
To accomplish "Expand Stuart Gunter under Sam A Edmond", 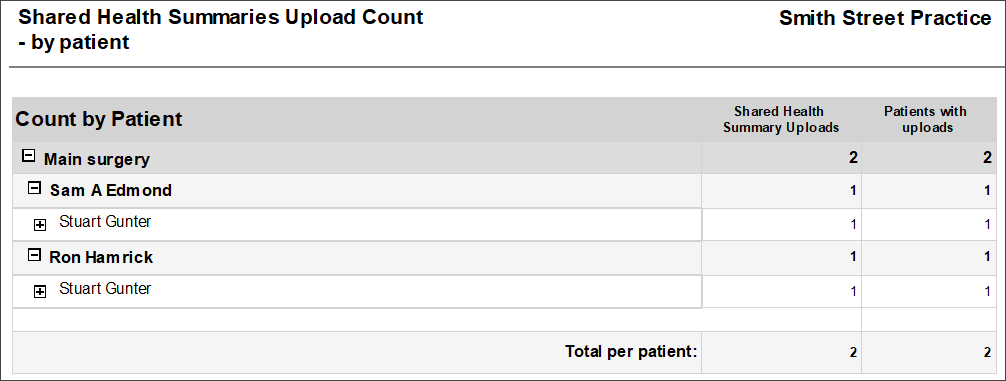I will pos(40,225).
